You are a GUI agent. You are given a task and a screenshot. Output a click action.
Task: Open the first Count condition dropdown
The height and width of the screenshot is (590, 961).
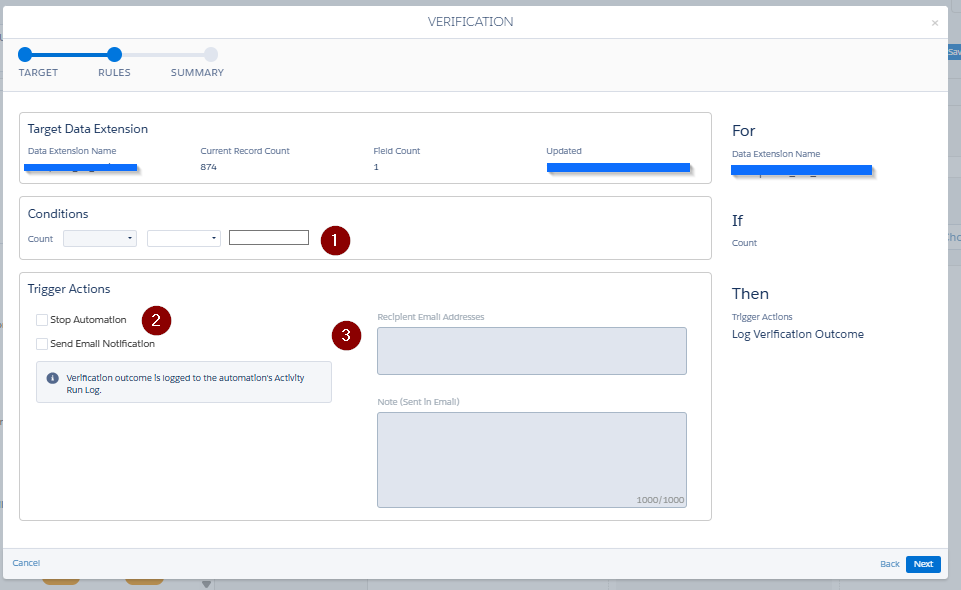tap(100, 238)
